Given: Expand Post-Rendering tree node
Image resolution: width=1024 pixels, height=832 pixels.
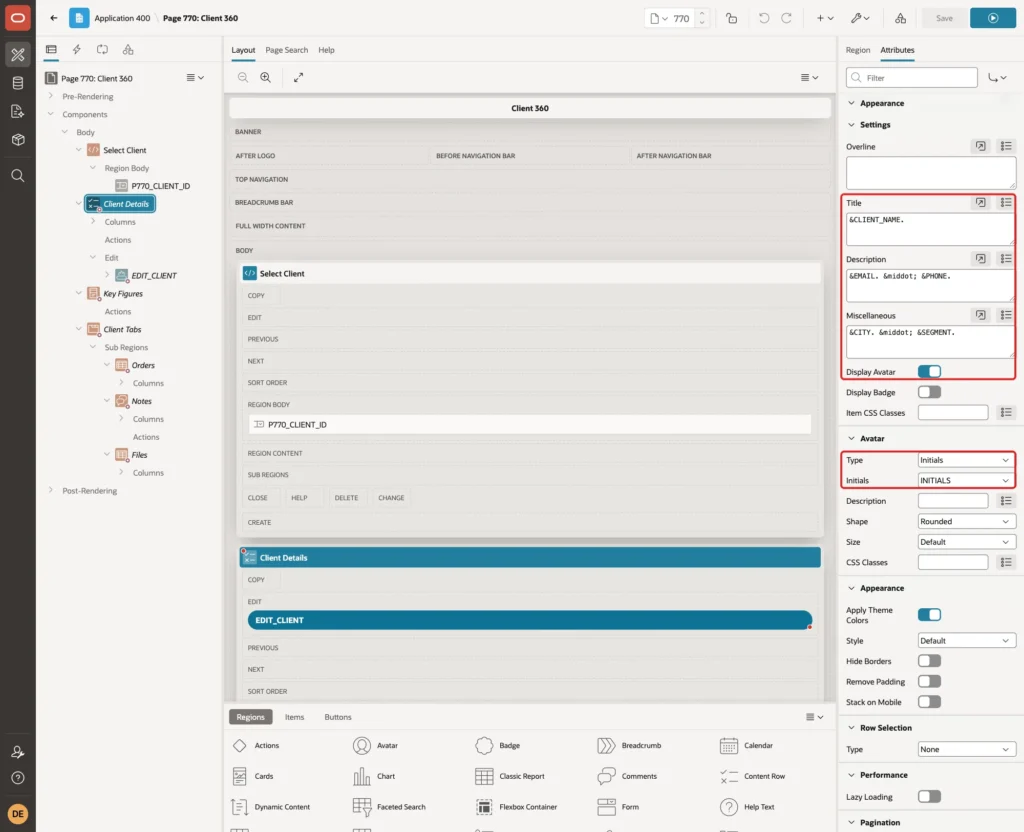Looking at the screenshot, I should (51, 490).
